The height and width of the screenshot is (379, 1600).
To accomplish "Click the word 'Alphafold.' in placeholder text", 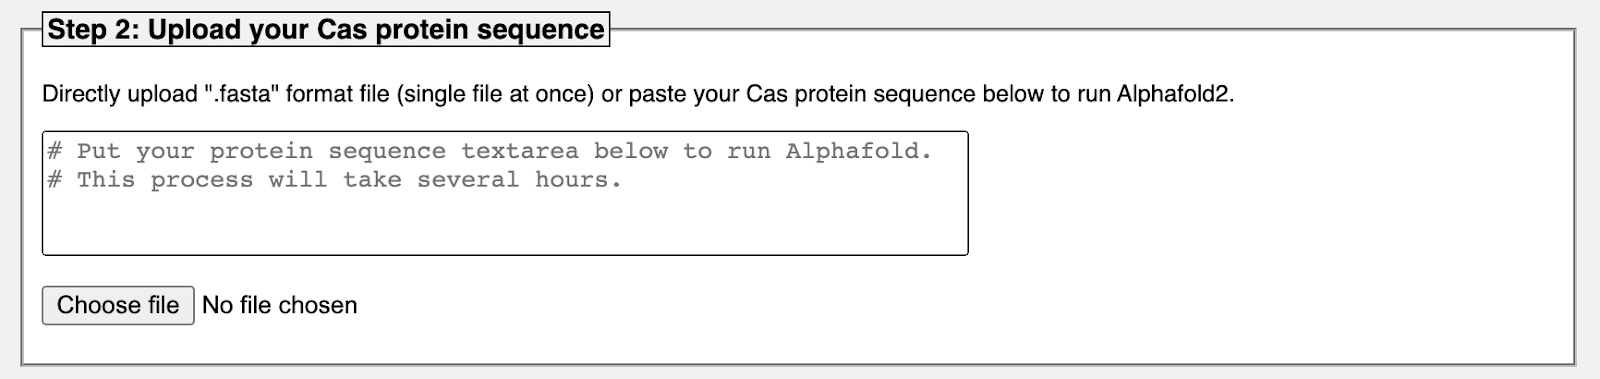I will tap(858, 151).
